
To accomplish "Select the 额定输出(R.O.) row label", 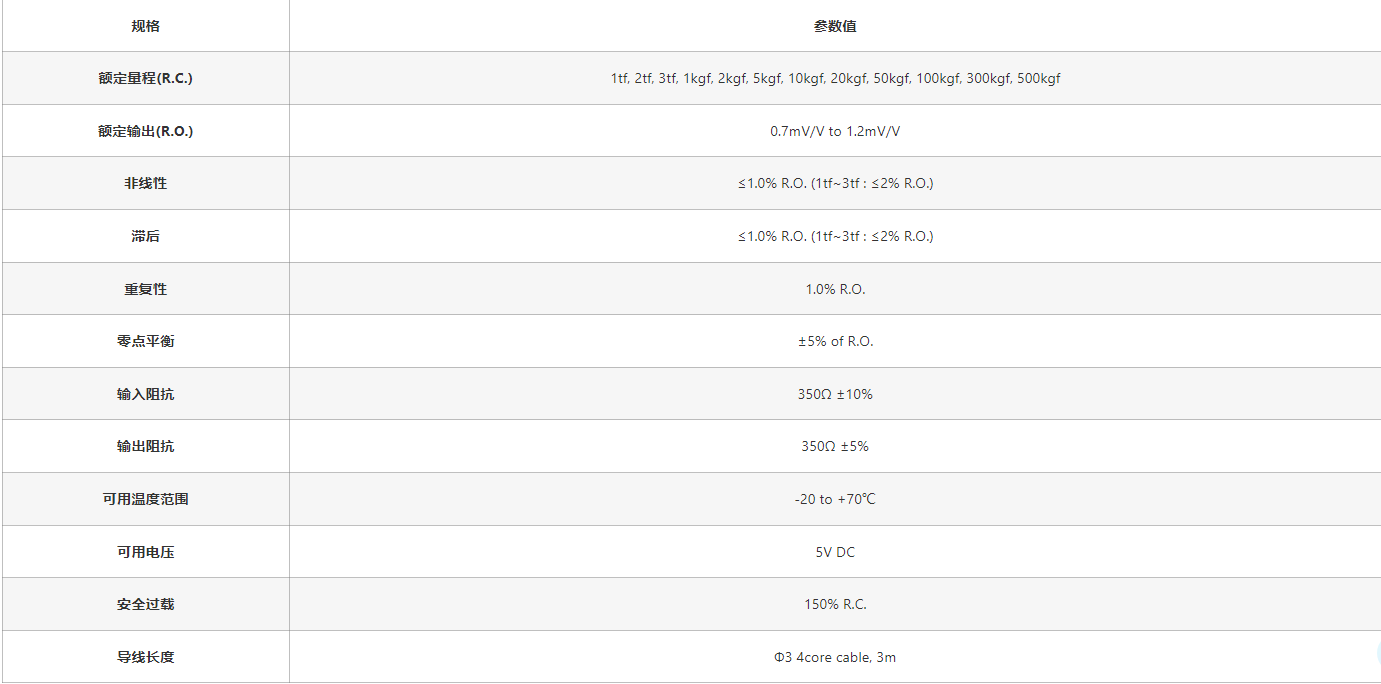I will [x=145, y=131].
